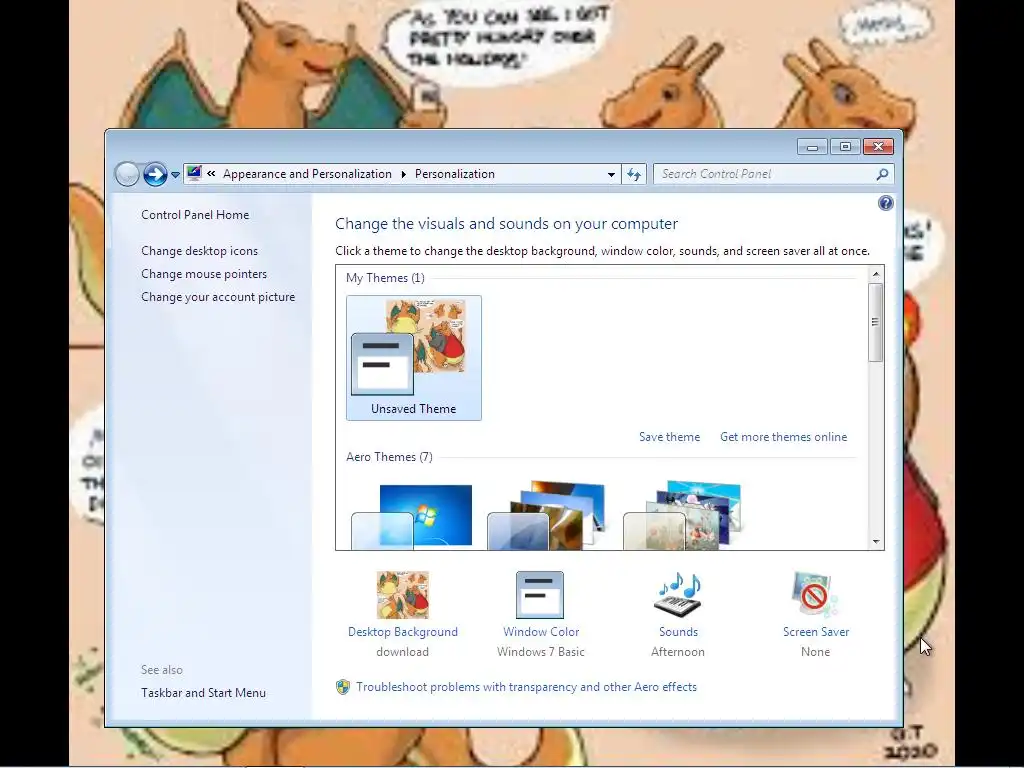1024x768 pixels.
Task: Click Get more themes online
Action: point(784,437)
